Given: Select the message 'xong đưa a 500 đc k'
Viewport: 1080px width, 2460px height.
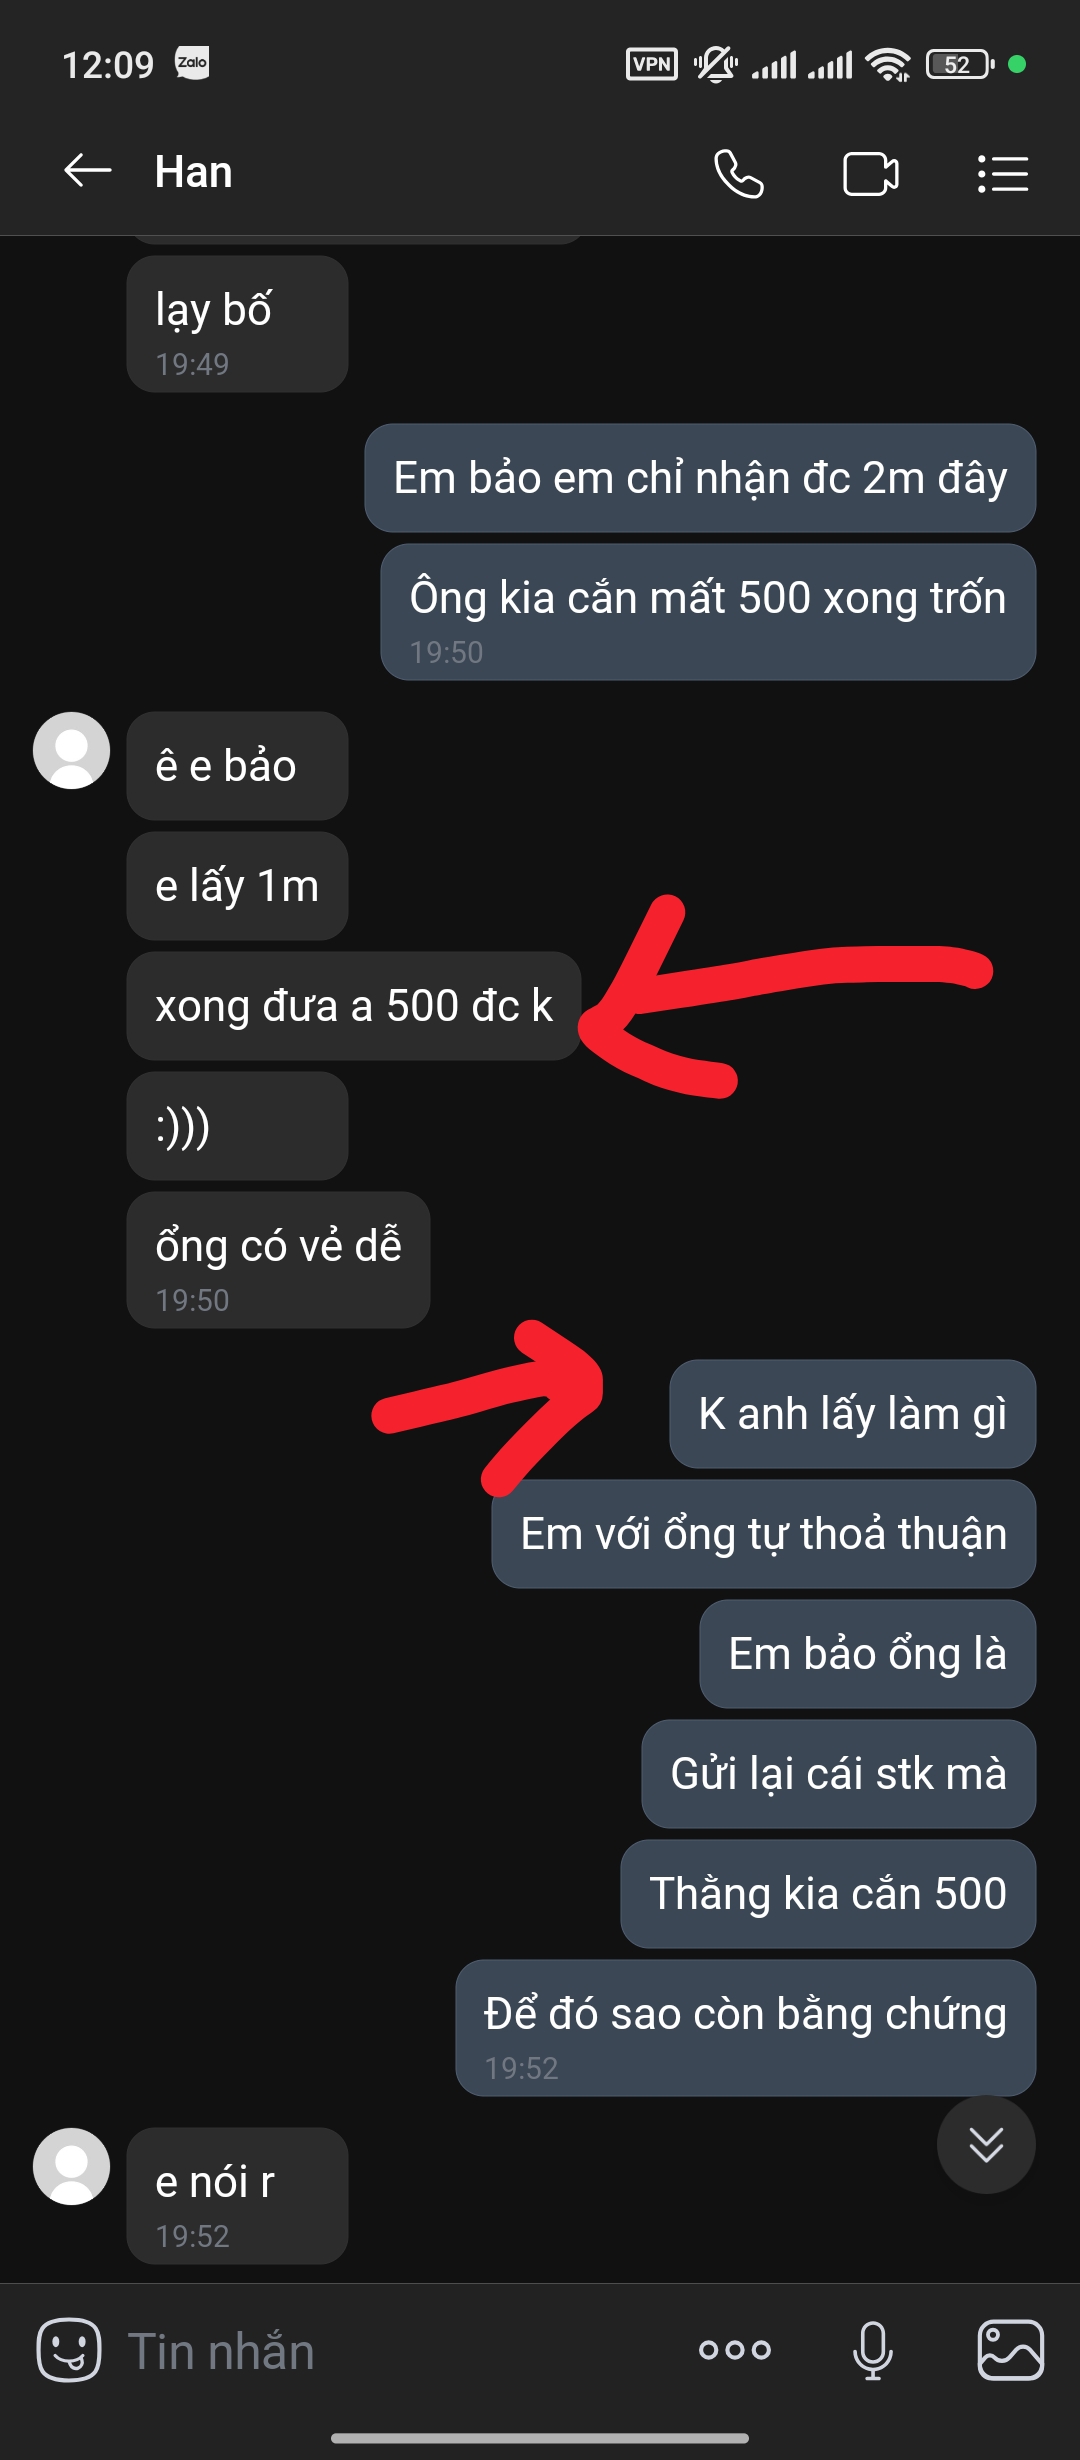Looking at the screenshot, I should 354,1006.
